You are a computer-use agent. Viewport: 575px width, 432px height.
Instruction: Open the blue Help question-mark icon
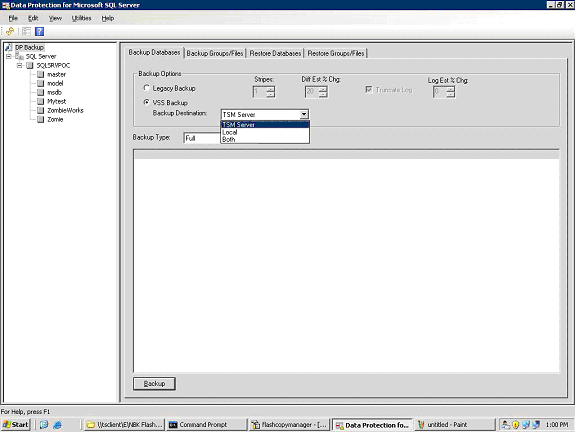pos(39,32)
